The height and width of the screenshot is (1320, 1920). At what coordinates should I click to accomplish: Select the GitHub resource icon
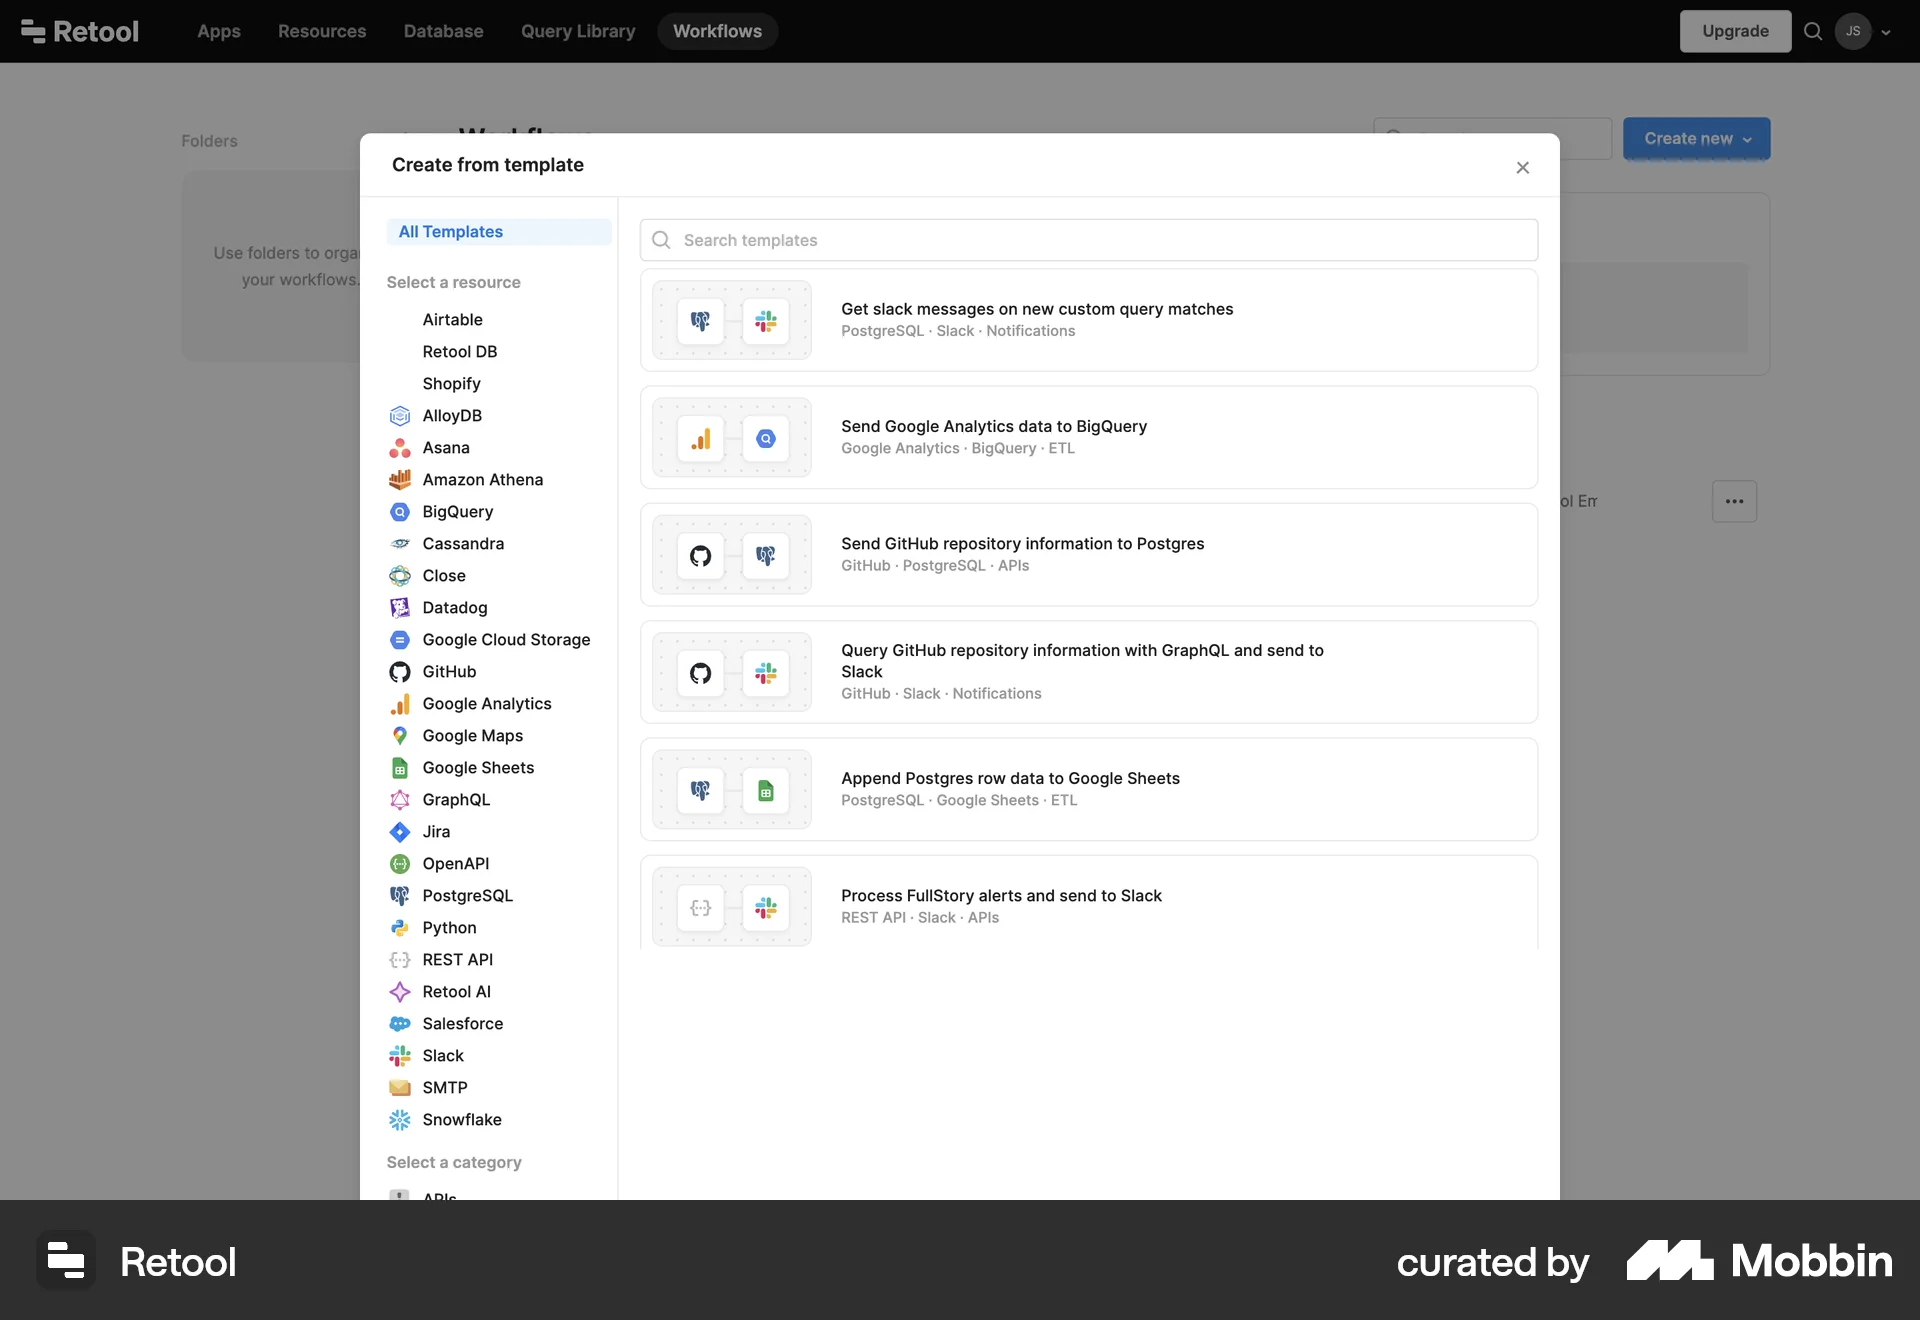[x=400, y=672]
